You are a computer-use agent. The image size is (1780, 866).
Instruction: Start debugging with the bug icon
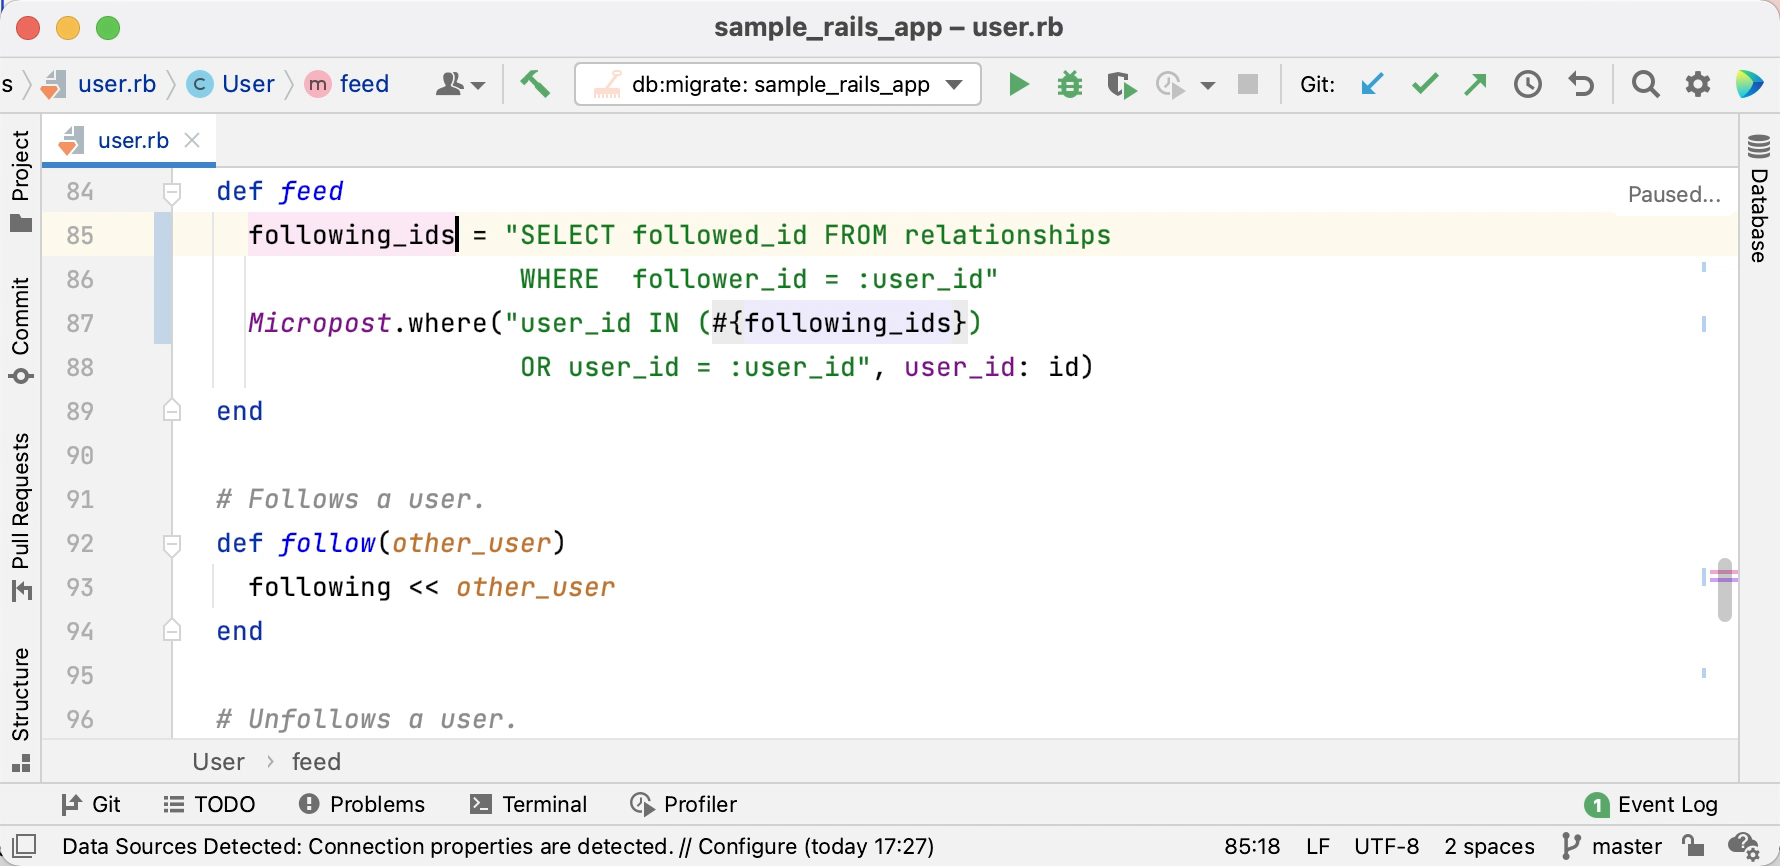[1070, 84]
